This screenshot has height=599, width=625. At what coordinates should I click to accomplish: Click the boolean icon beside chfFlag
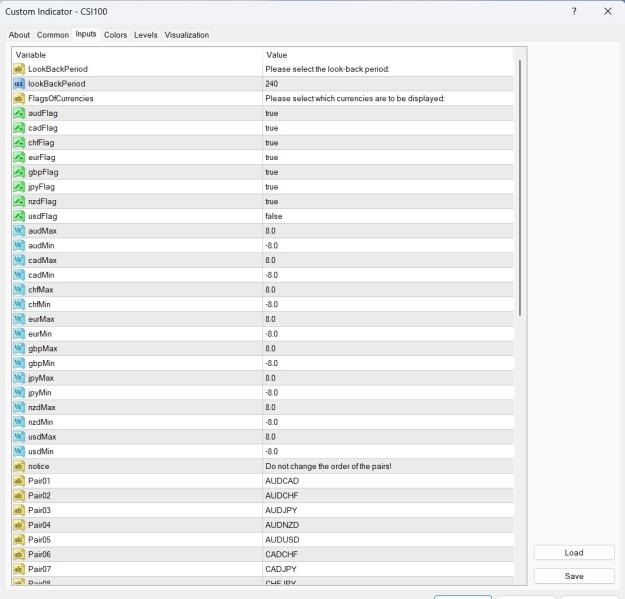(19, 143)
